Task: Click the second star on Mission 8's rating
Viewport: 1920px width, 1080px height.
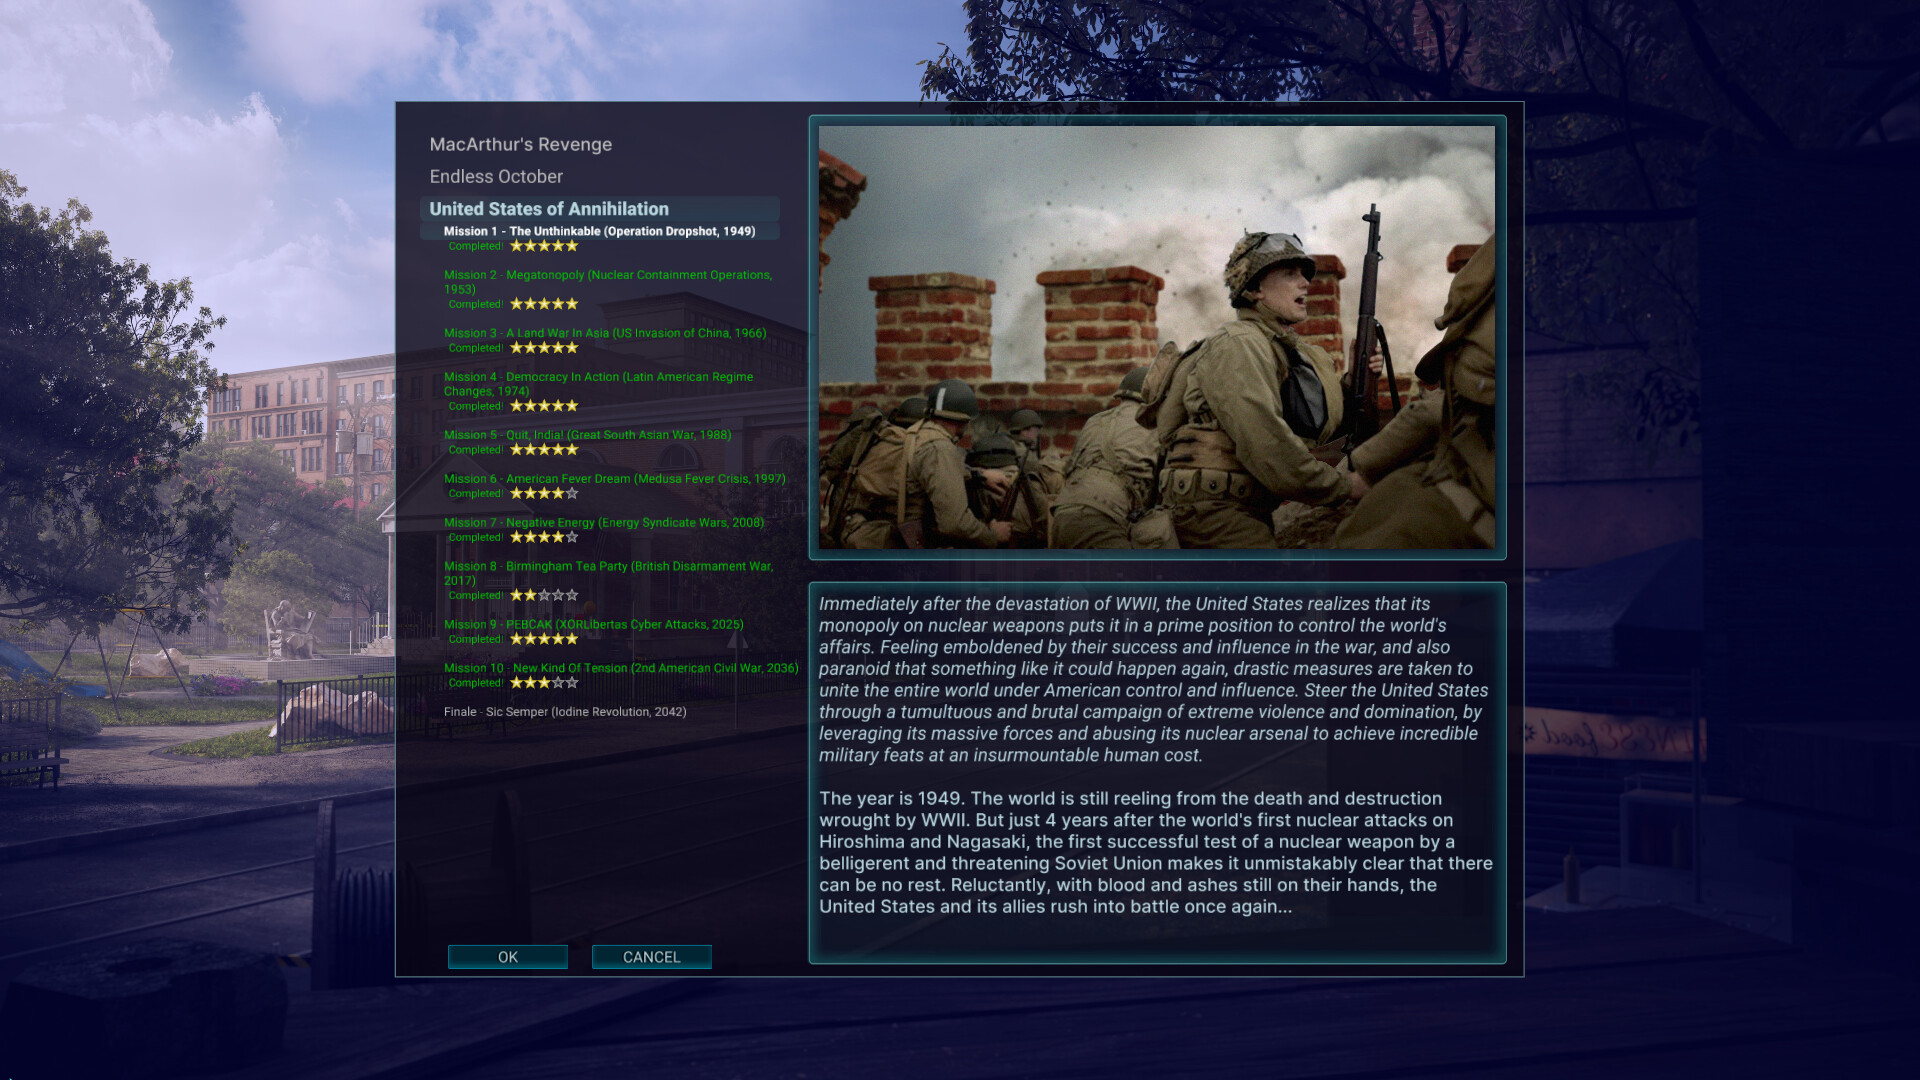Action: (531, 594)
